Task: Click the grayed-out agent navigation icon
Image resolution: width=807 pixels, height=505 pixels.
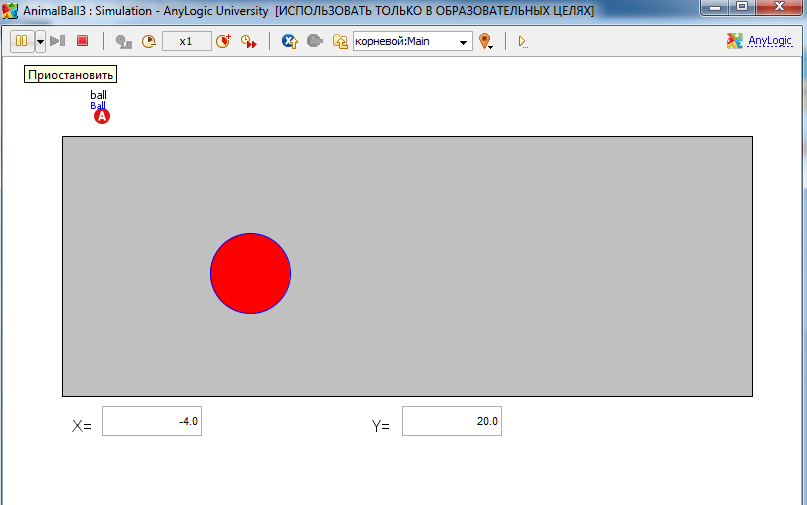Action: click(x=314, y=41)
